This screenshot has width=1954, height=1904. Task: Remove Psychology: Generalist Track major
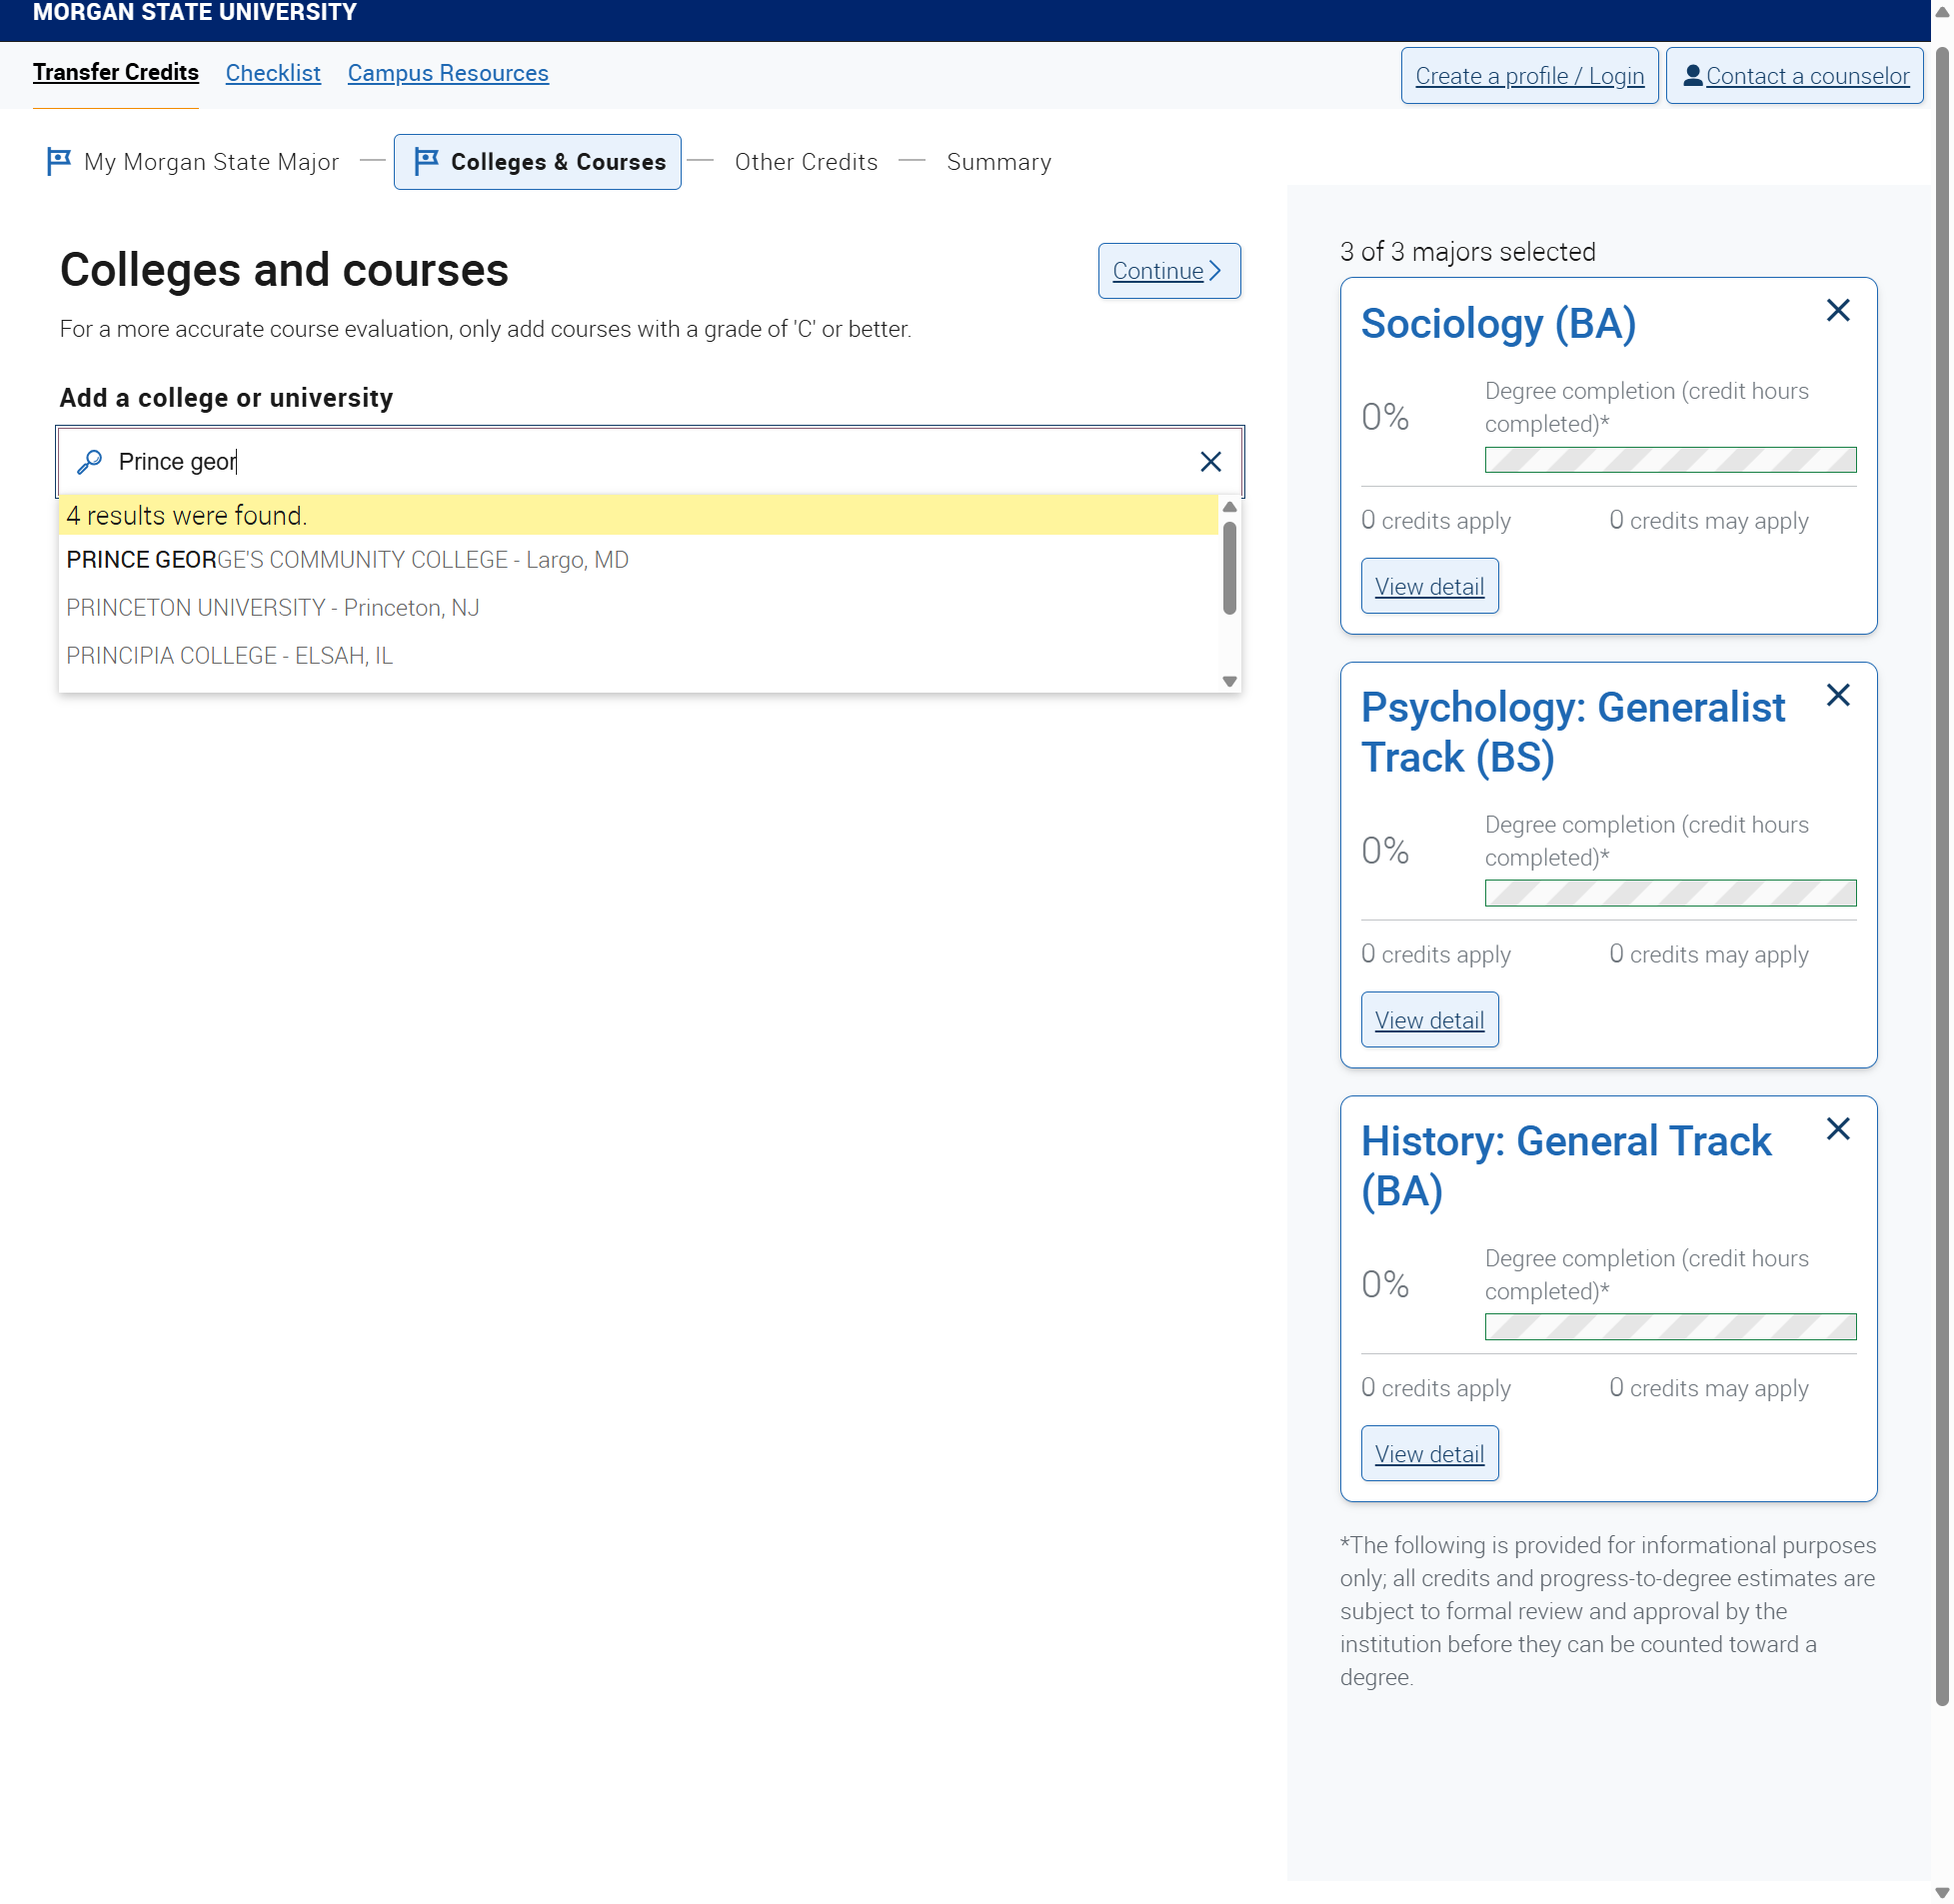tap(1837, 695)
